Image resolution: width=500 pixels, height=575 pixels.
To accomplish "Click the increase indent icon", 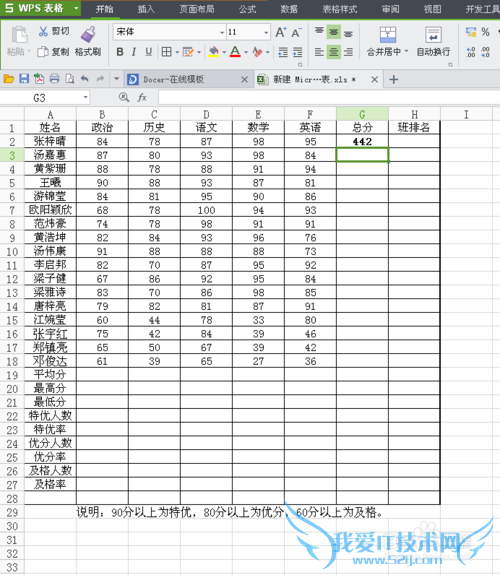I will tap(298, 52).
